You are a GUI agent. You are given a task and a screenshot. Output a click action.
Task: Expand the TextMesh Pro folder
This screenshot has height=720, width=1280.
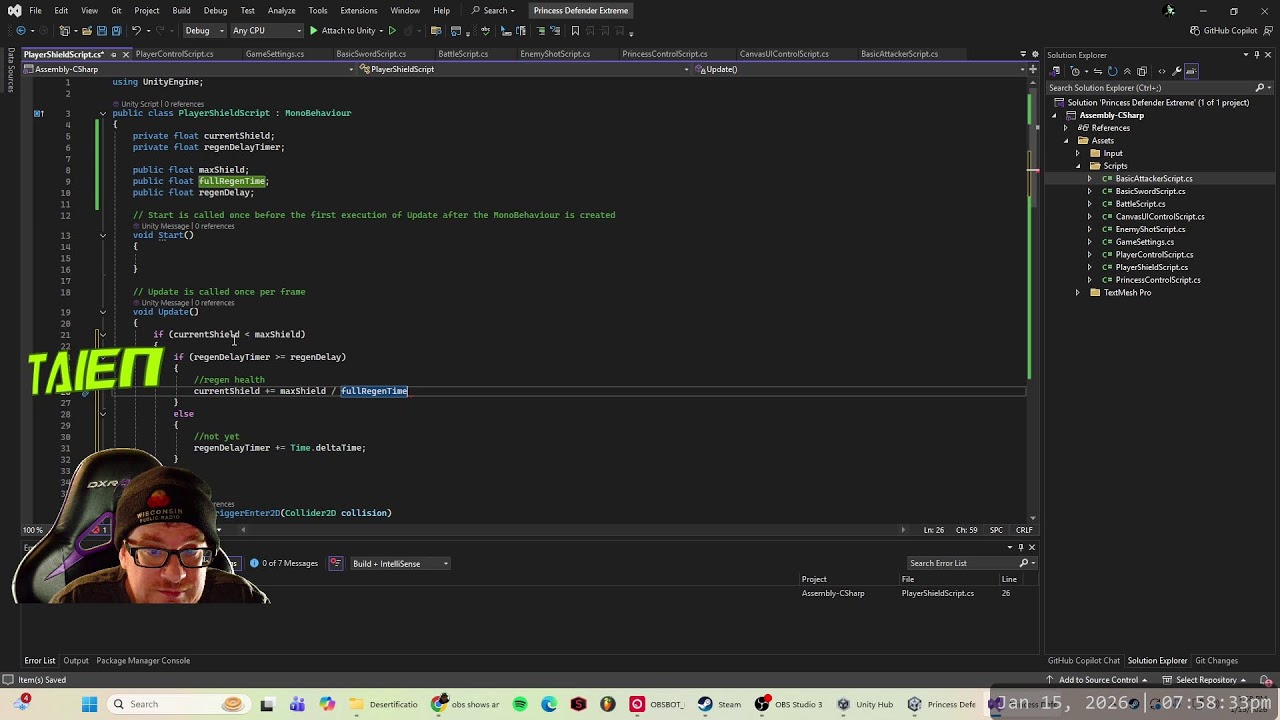[1078, 293]
